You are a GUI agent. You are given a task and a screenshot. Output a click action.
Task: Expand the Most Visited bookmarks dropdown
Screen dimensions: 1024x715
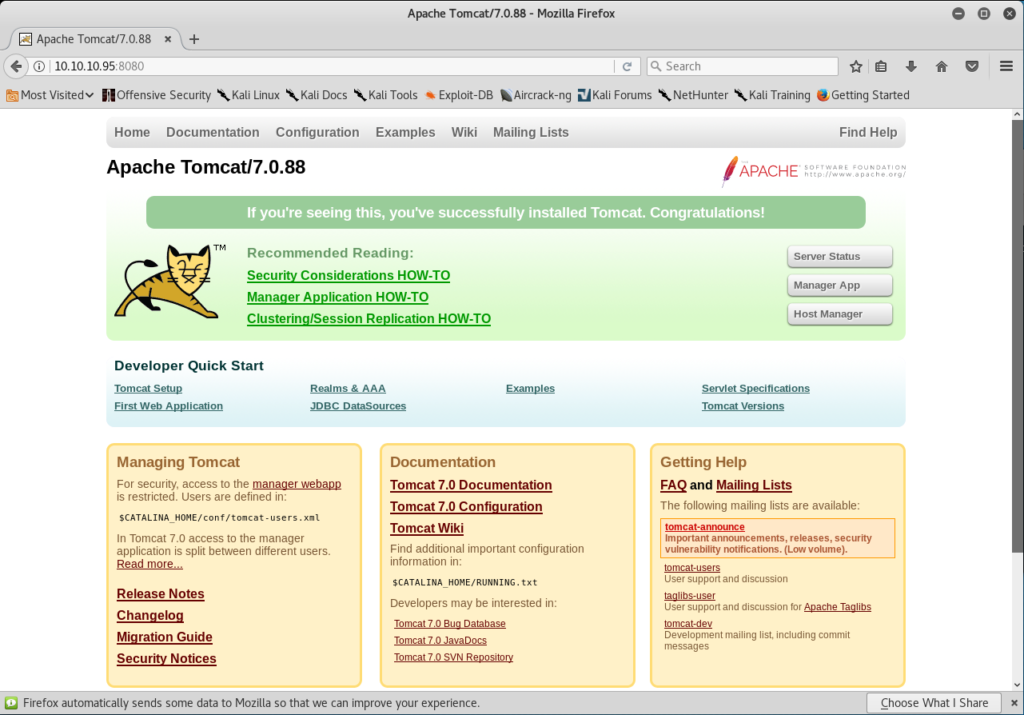50,95
